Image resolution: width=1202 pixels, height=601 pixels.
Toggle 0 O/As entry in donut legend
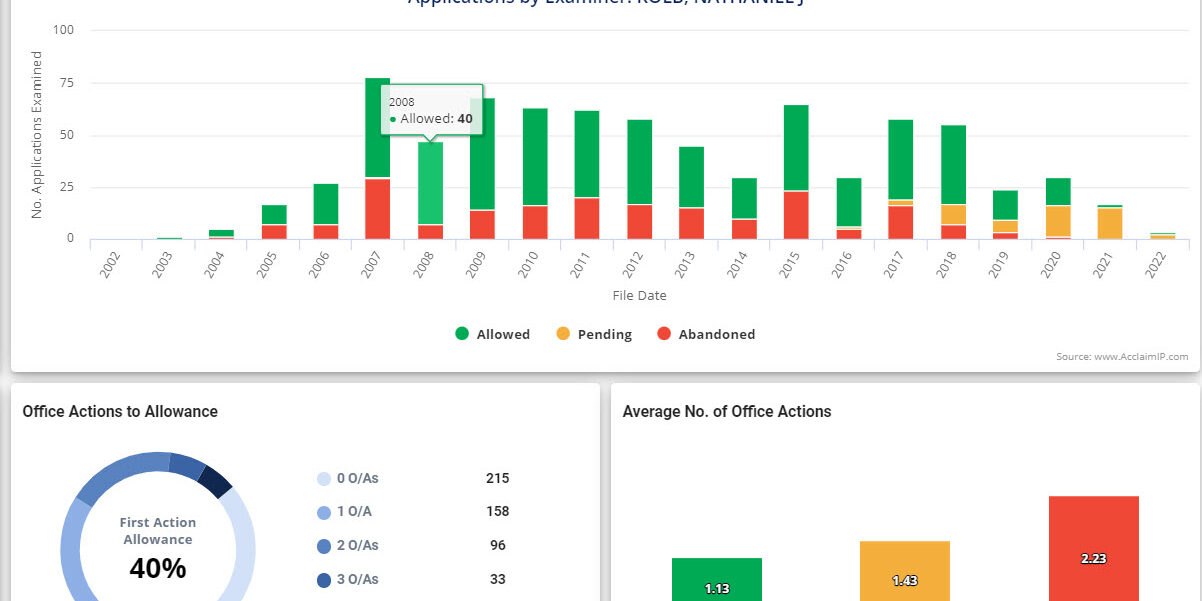click(347, 478)
